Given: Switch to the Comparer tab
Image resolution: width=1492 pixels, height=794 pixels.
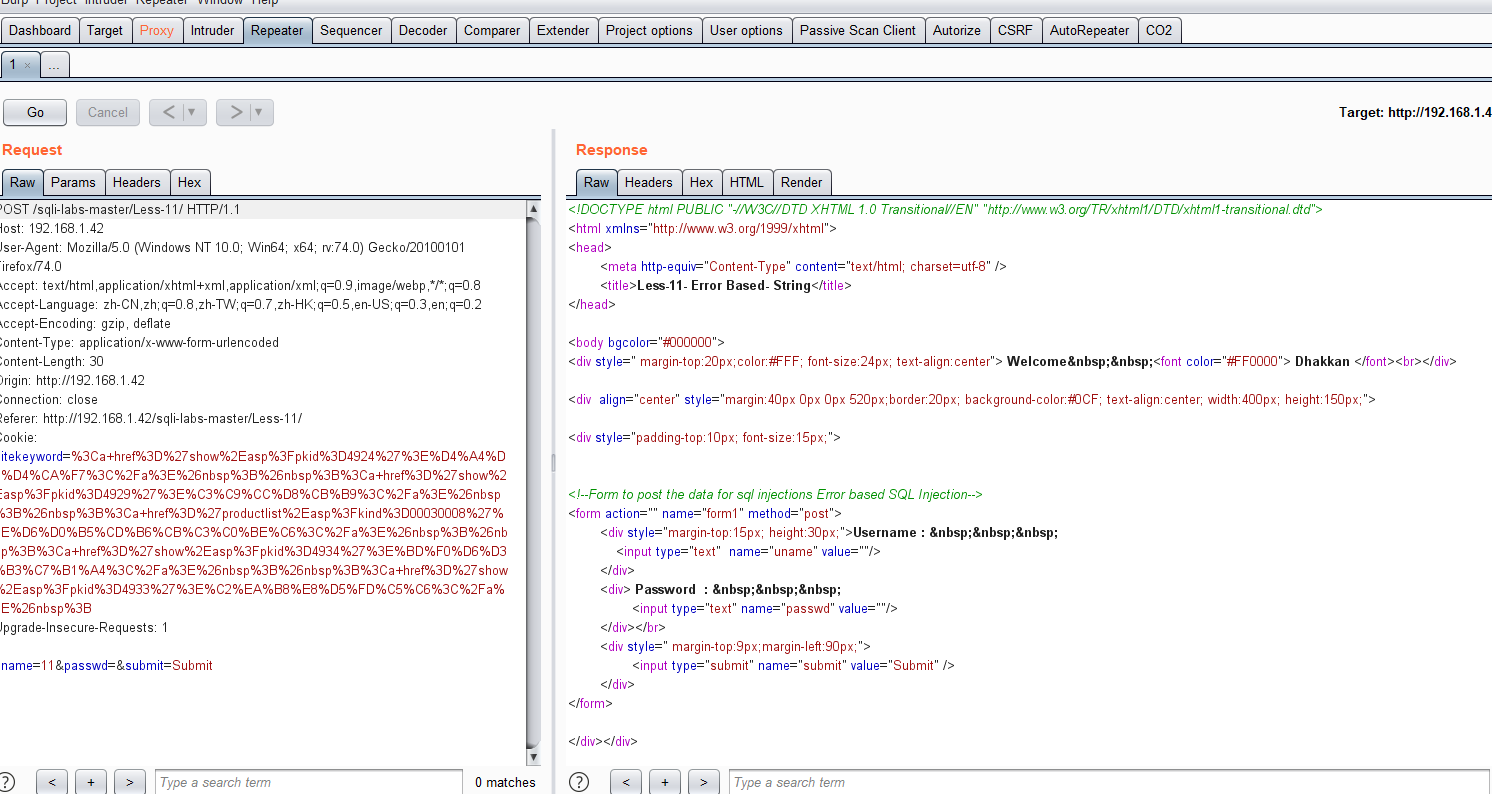Looking at the screenshot, I should click(492, 30).
